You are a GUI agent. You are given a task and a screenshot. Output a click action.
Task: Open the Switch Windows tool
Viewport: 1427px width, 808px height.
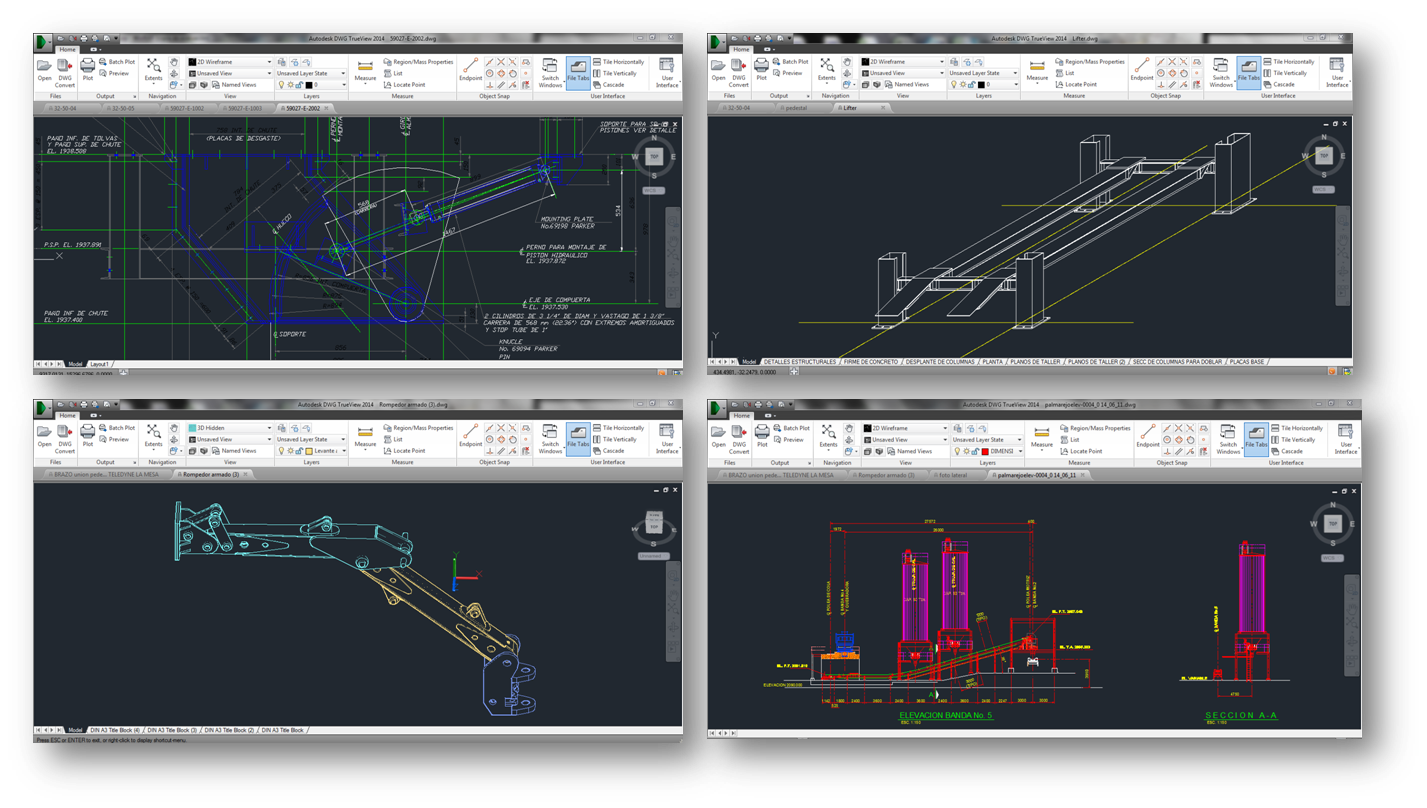(549, 70)
